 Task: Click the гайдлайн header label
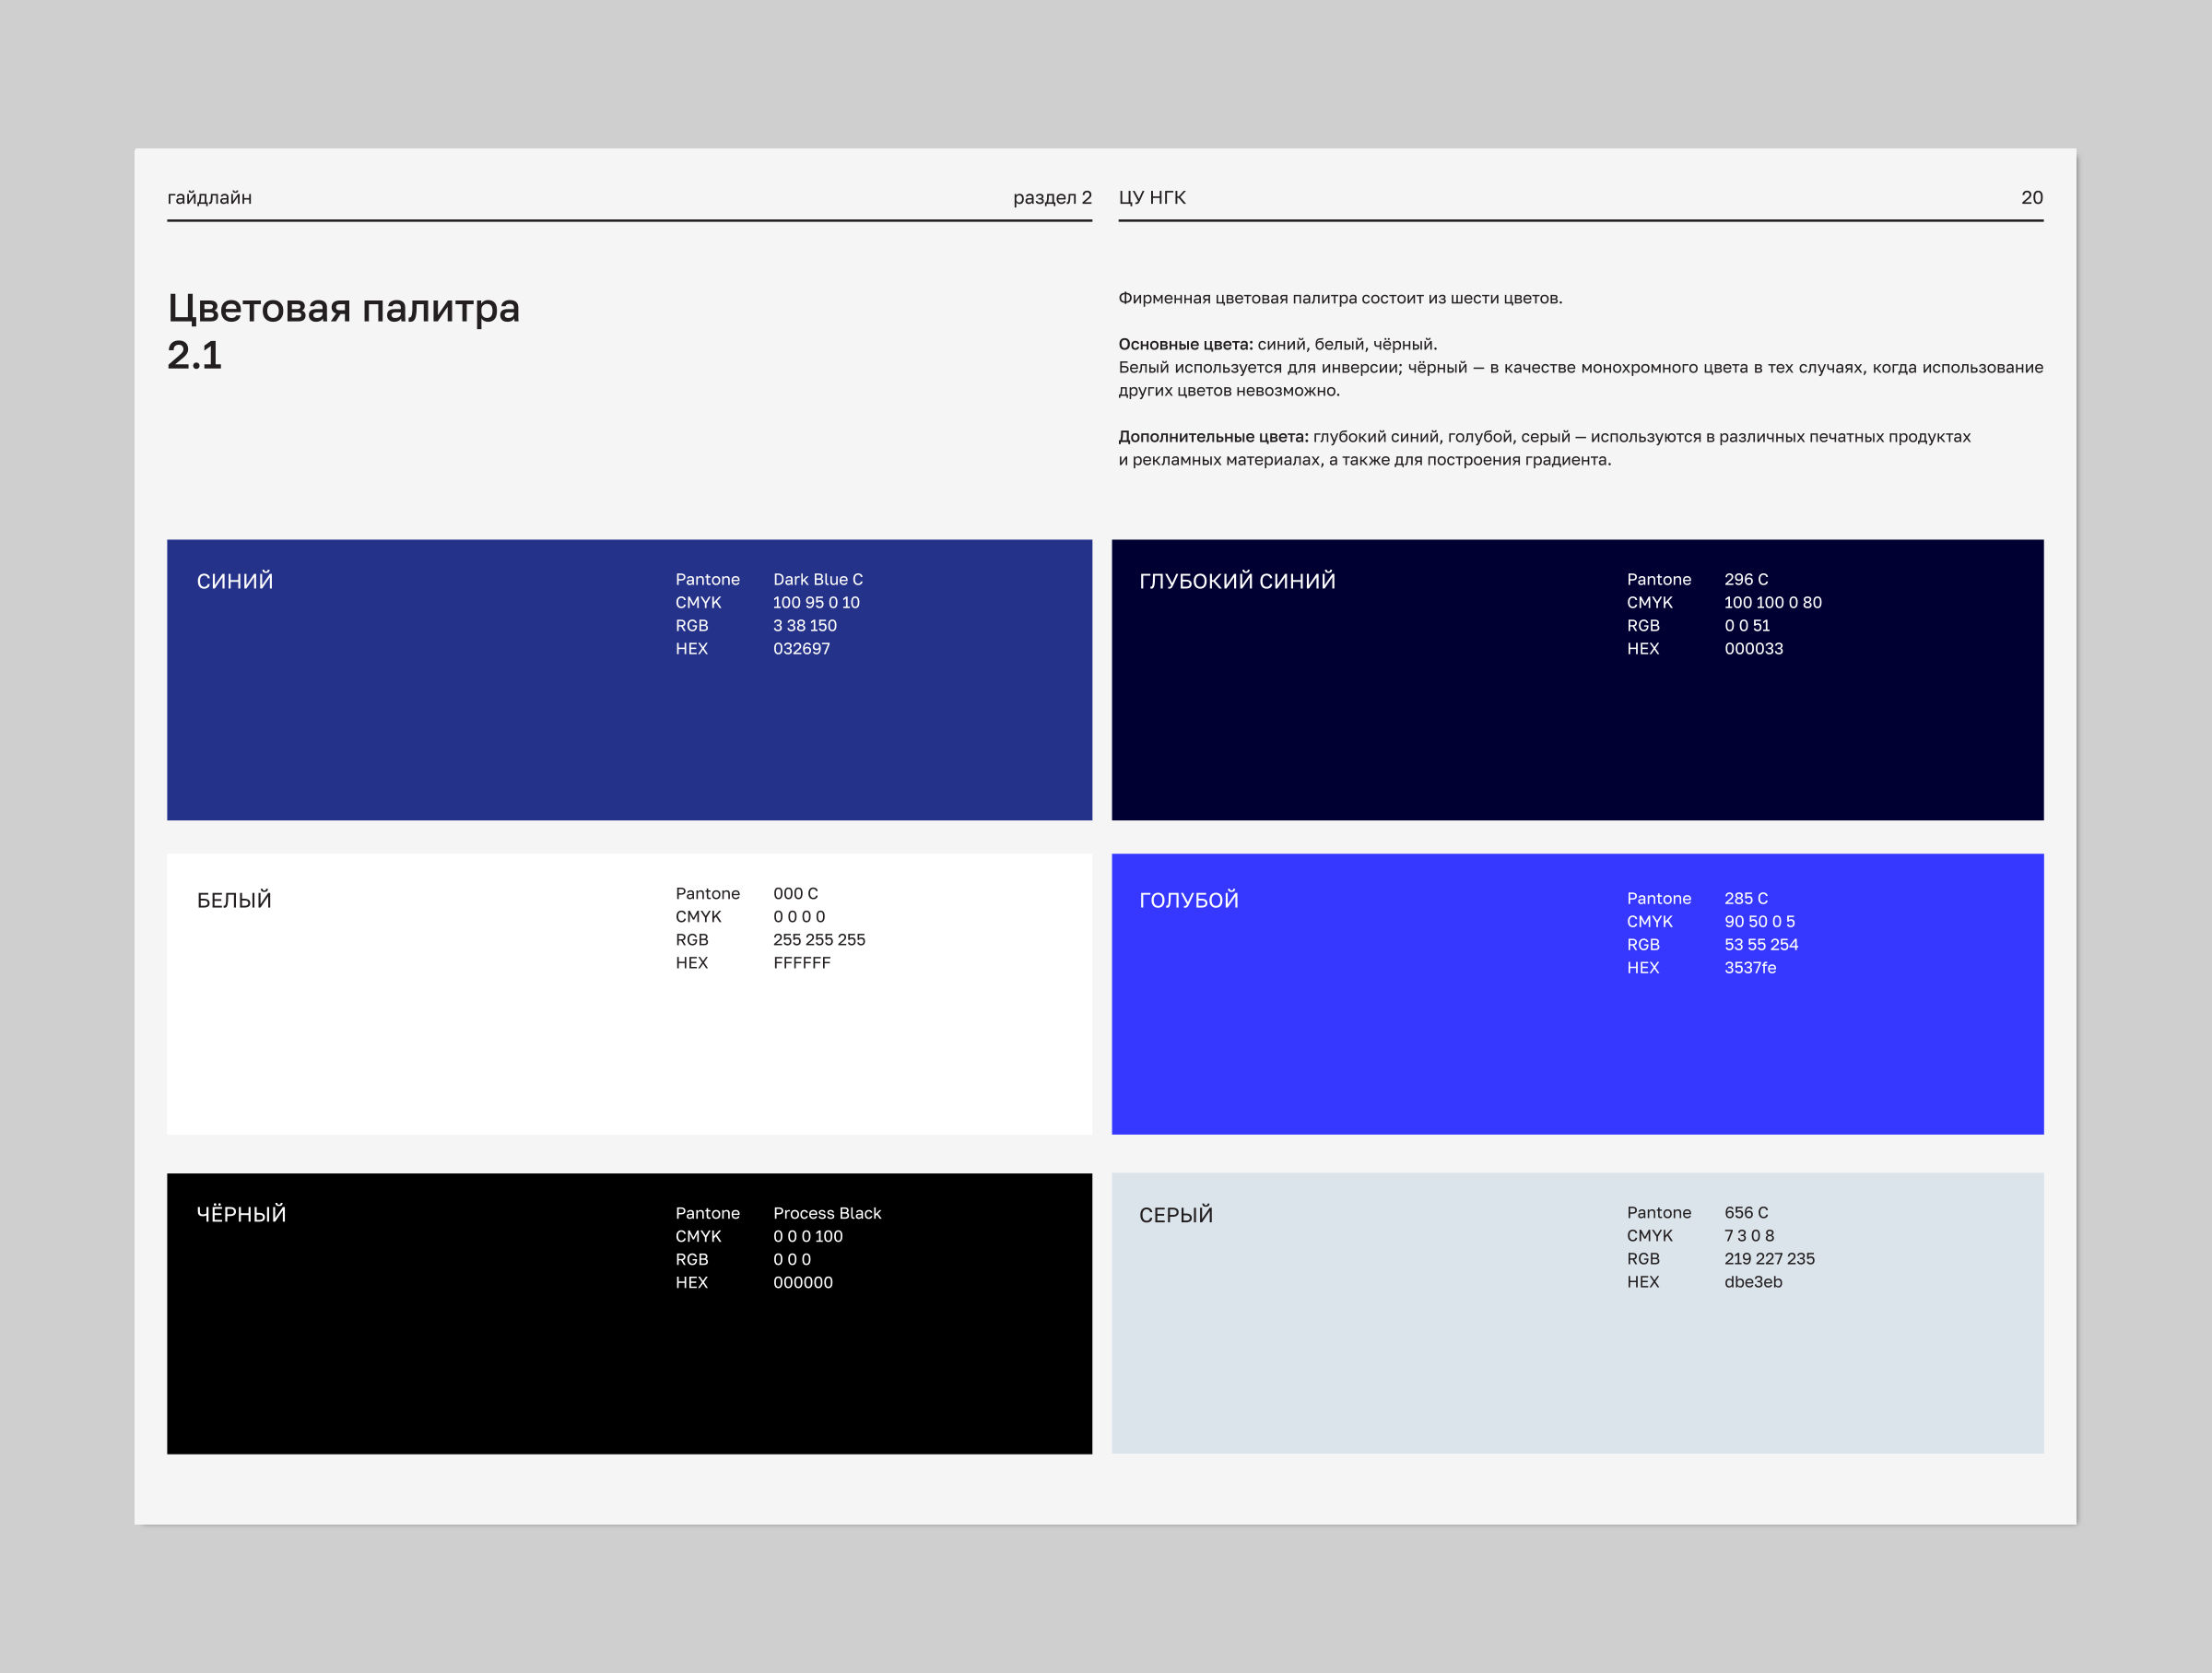pos(209,197)
